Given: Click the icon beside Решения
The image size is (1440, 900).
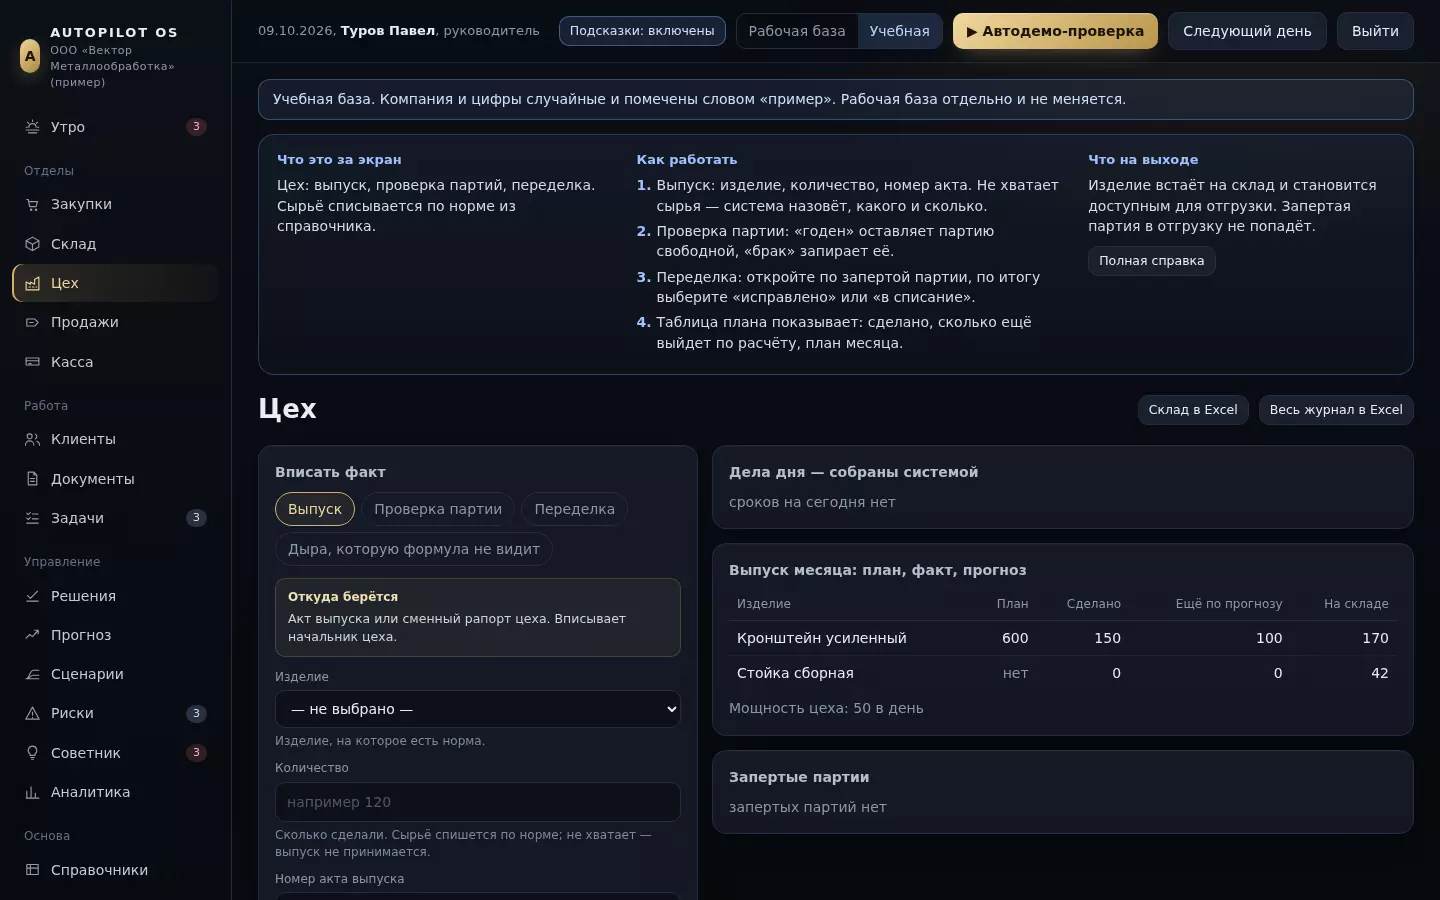Looking at the screenshot, I should tap(32, 596).
